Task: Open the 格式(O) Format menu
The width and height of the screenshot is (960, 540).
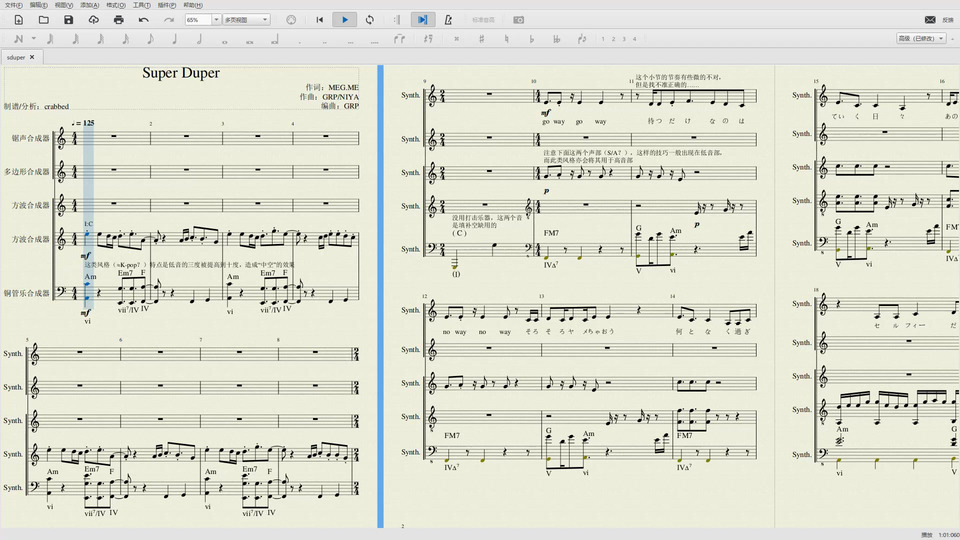Action: (x=116, y=5)
